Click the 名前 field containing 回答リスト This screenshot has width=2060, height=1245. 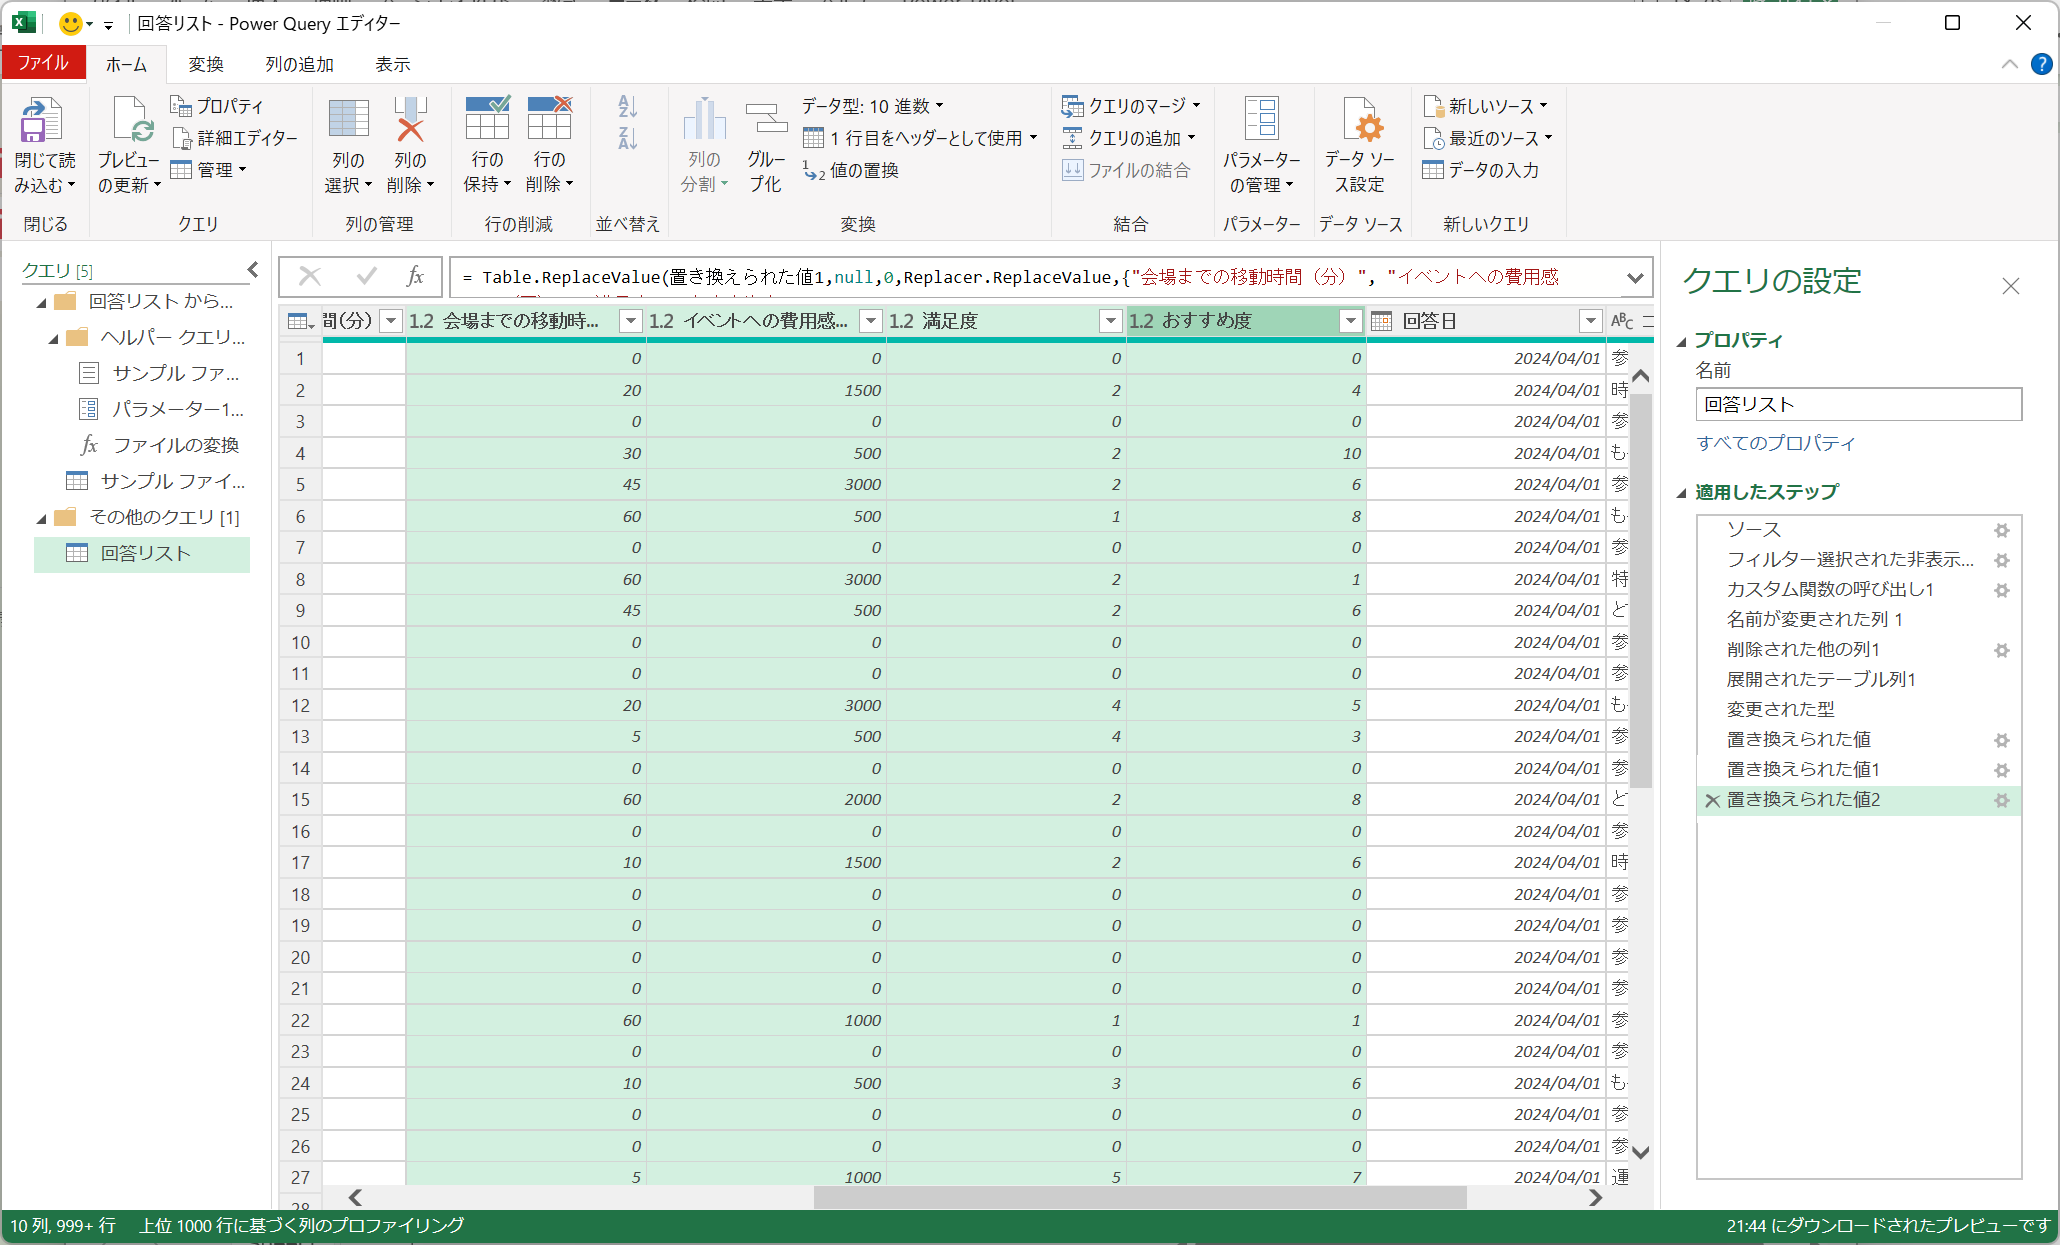pos(1859,404)
